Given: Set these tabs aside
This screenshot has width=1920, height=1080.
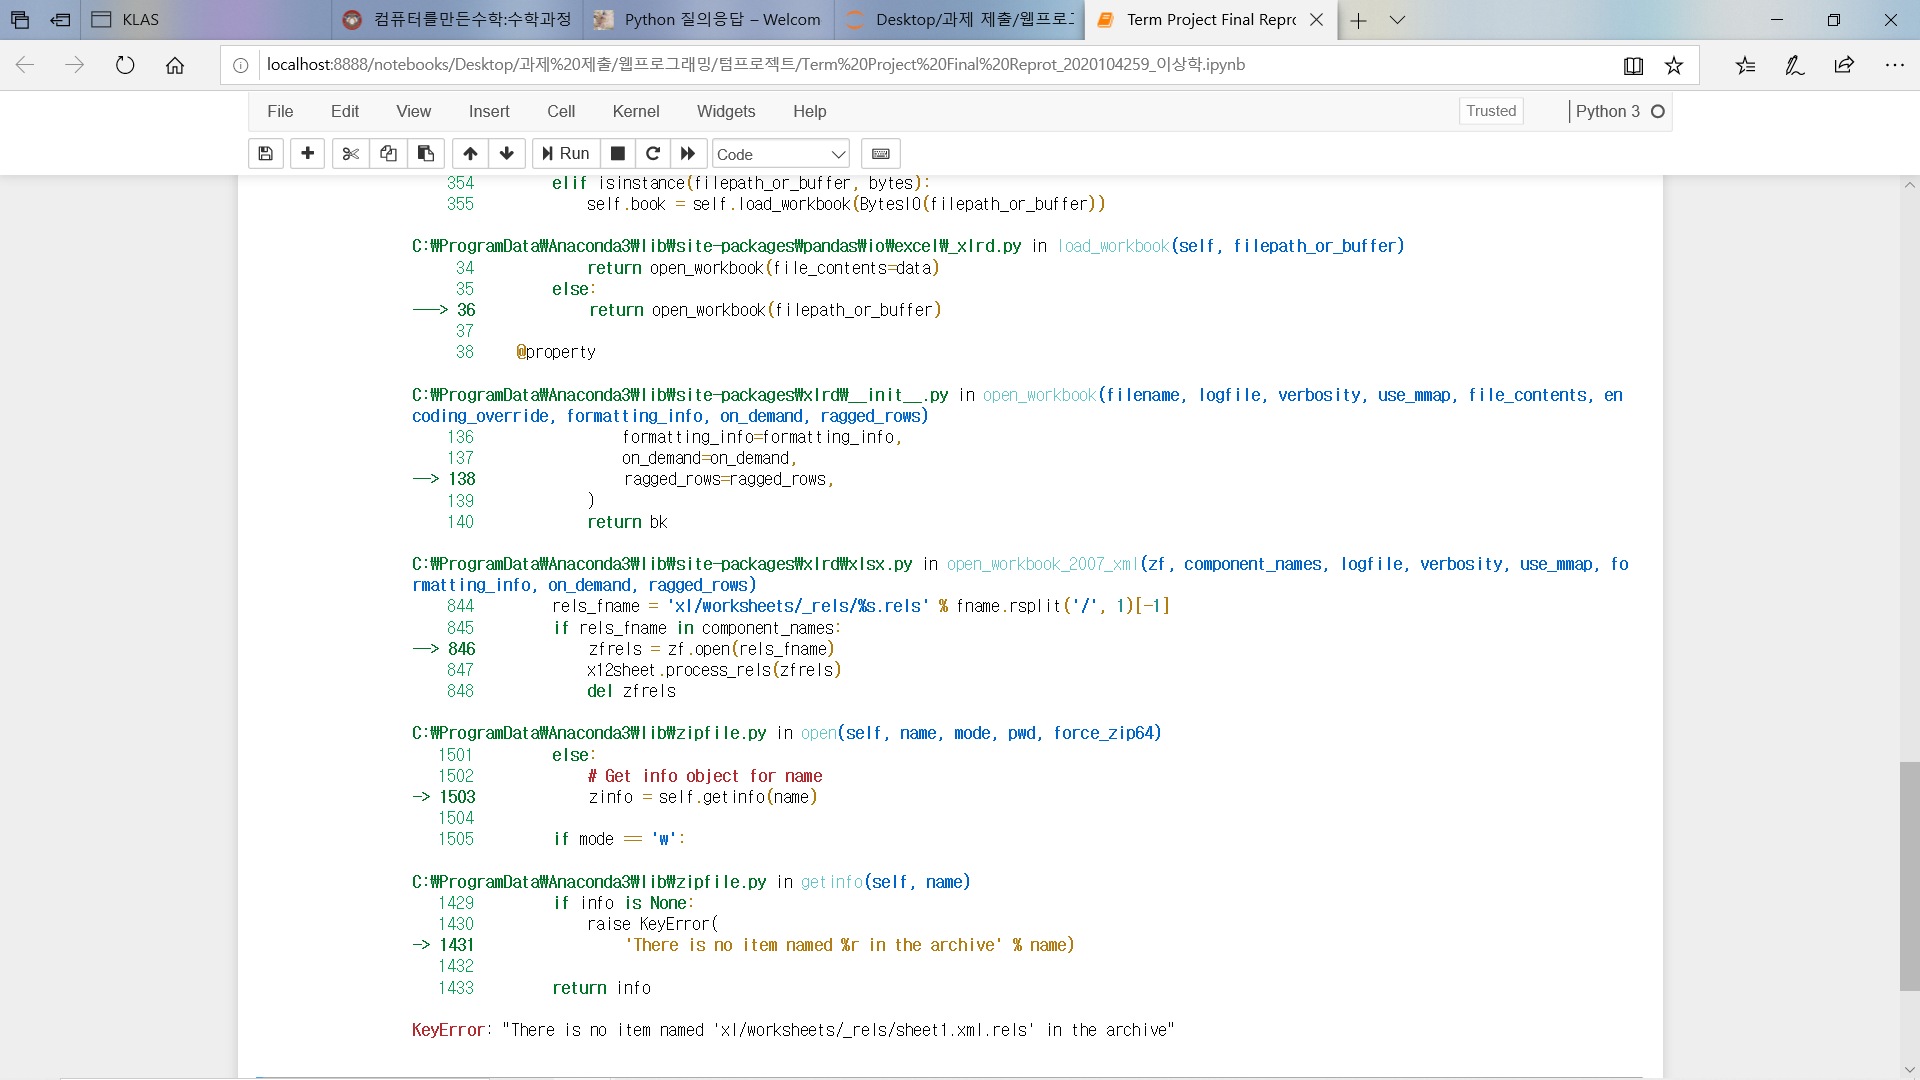Looking at the screenshot, I should click(x=60, y=20).
